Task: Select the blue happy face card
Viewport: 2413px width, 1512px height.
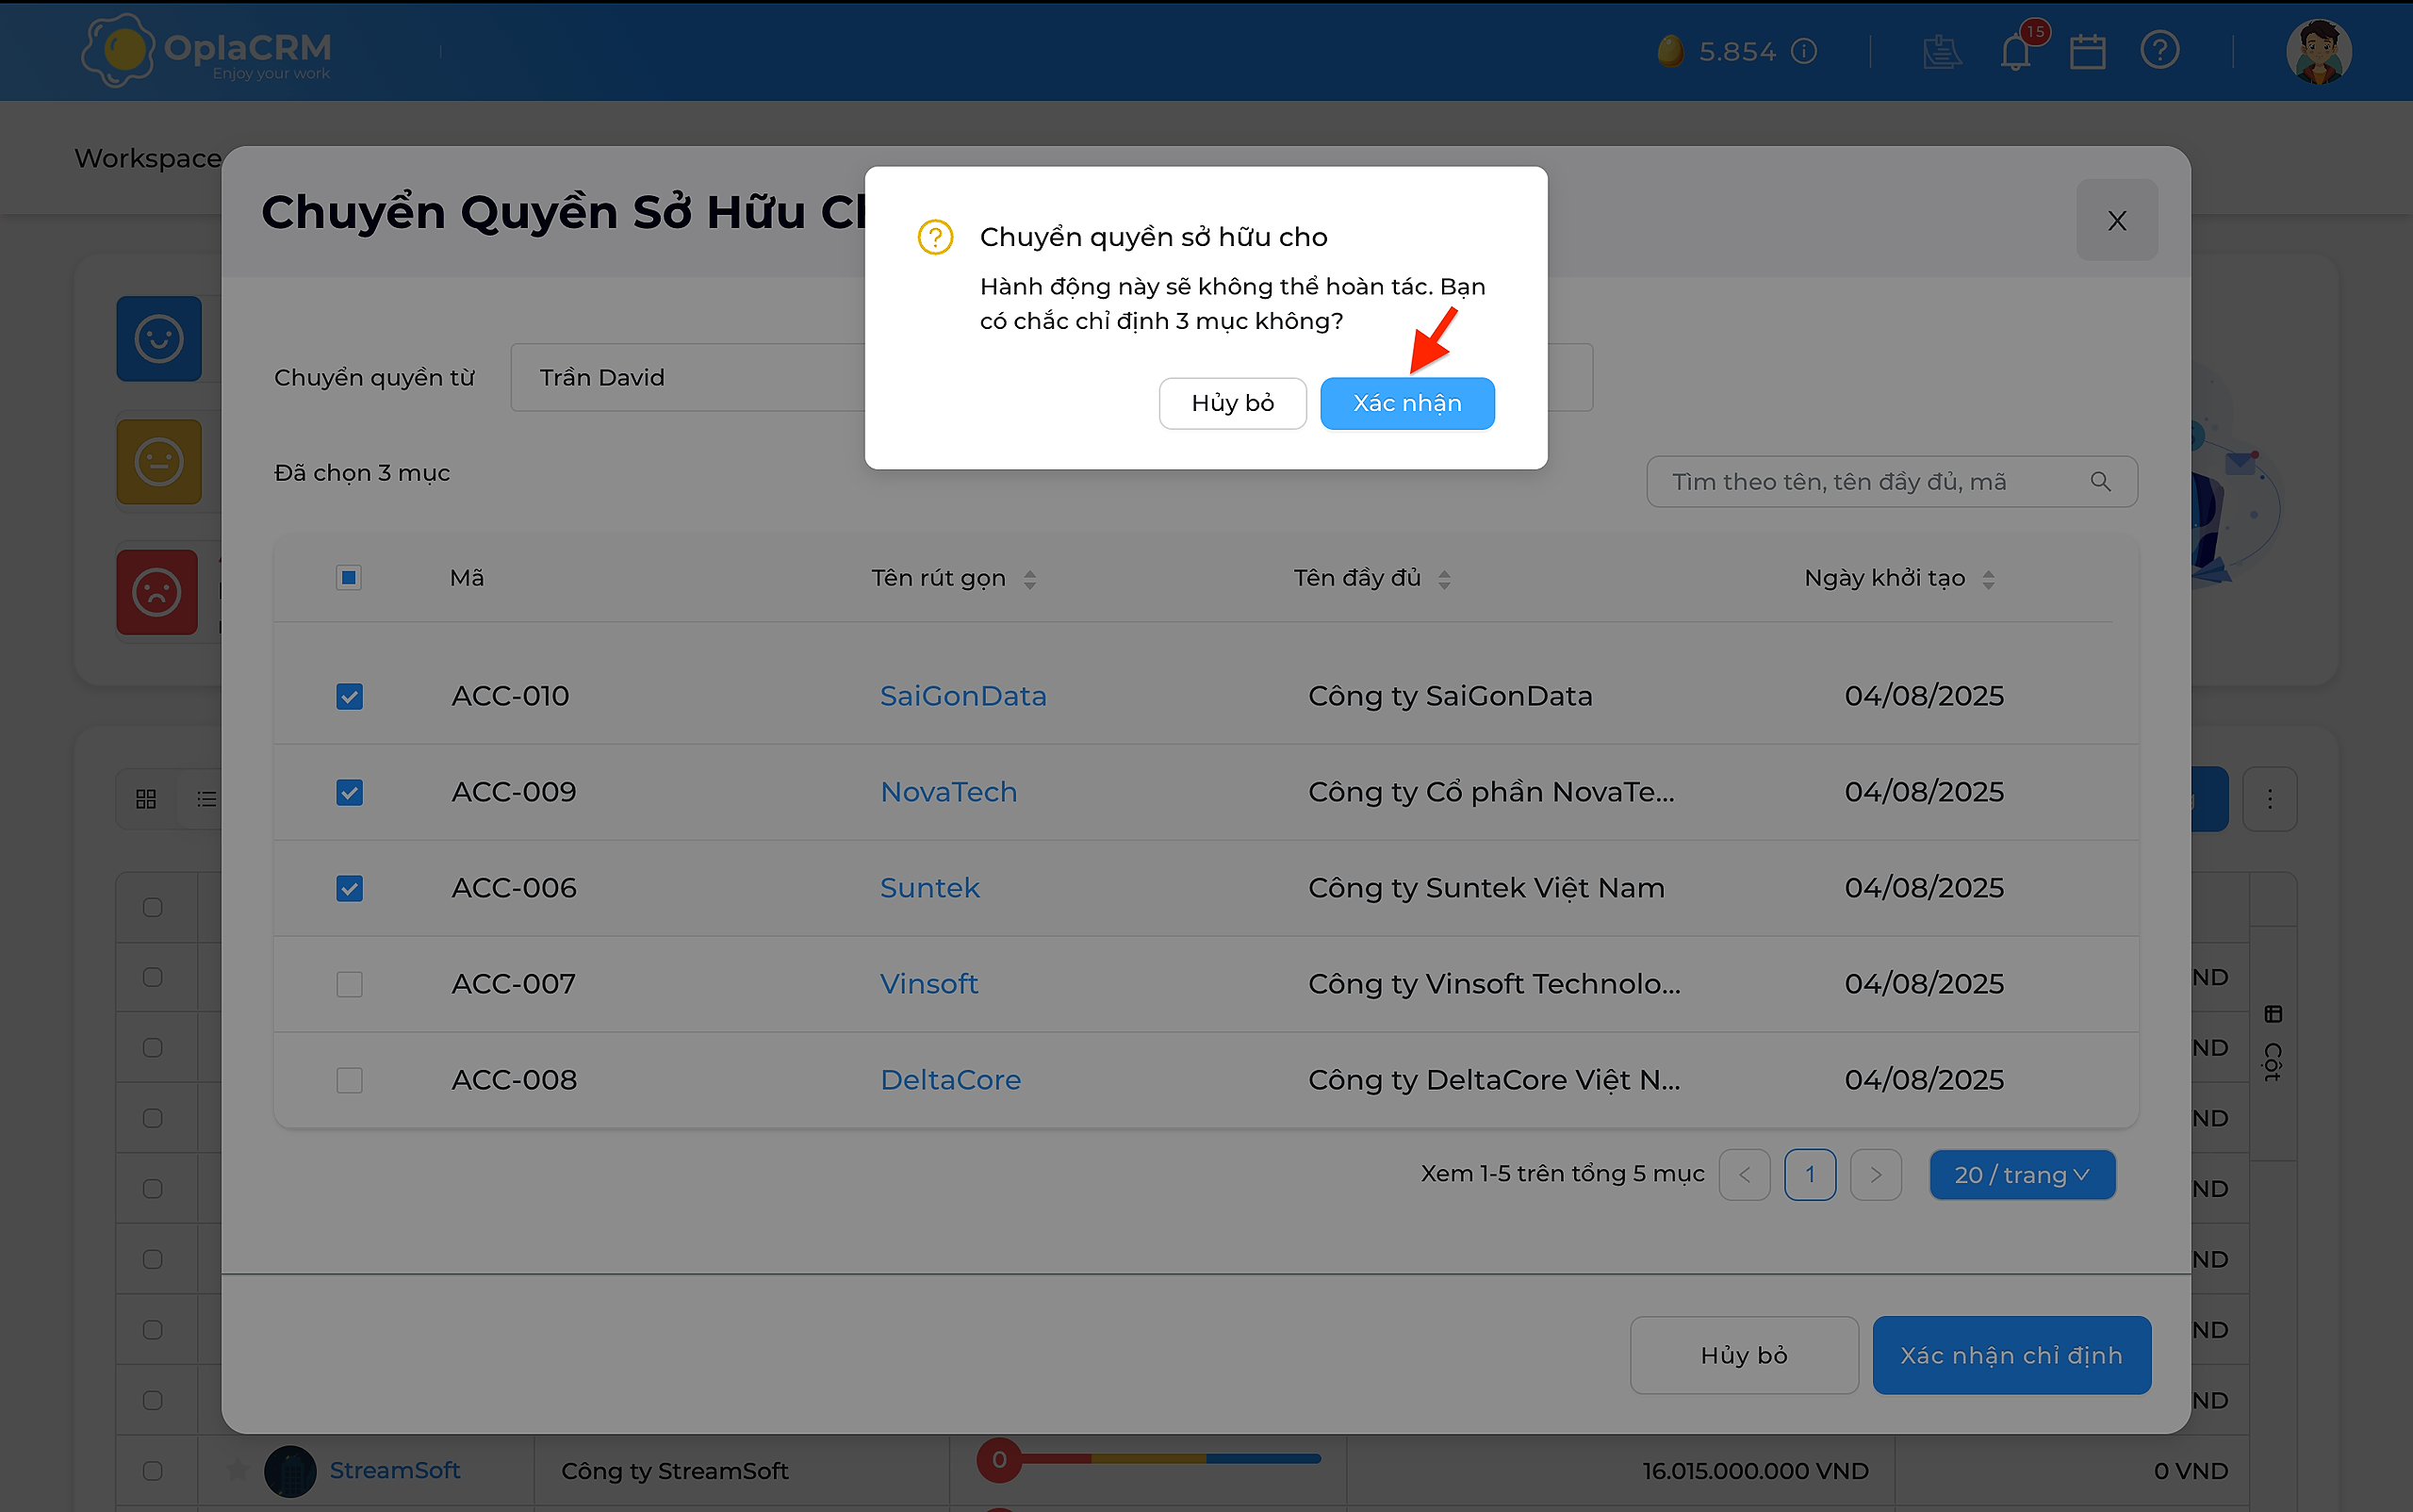Action: pos(159,339)
